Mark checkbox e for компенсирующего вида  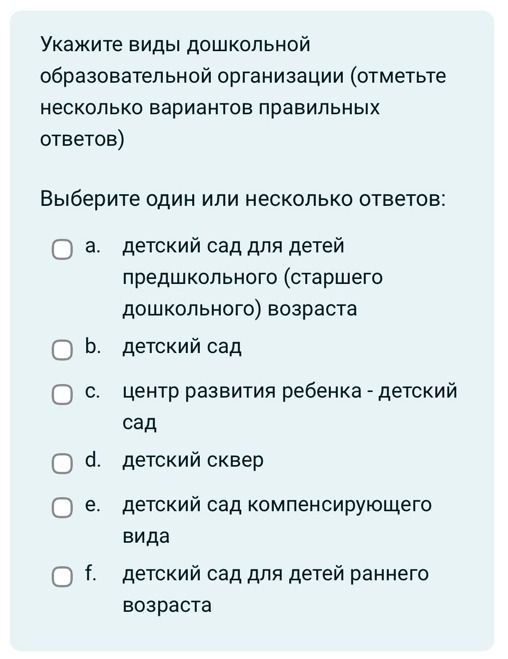pyautogui.click(x=62, y=508)
